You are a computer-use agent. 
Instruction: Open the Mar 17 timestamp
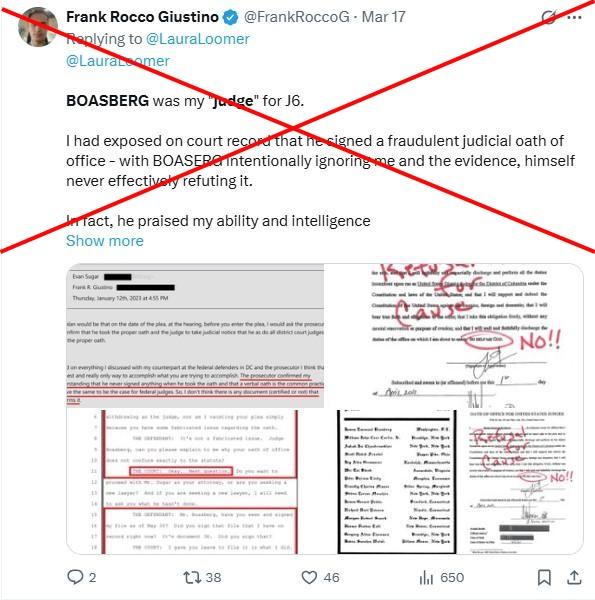(383, 17)
